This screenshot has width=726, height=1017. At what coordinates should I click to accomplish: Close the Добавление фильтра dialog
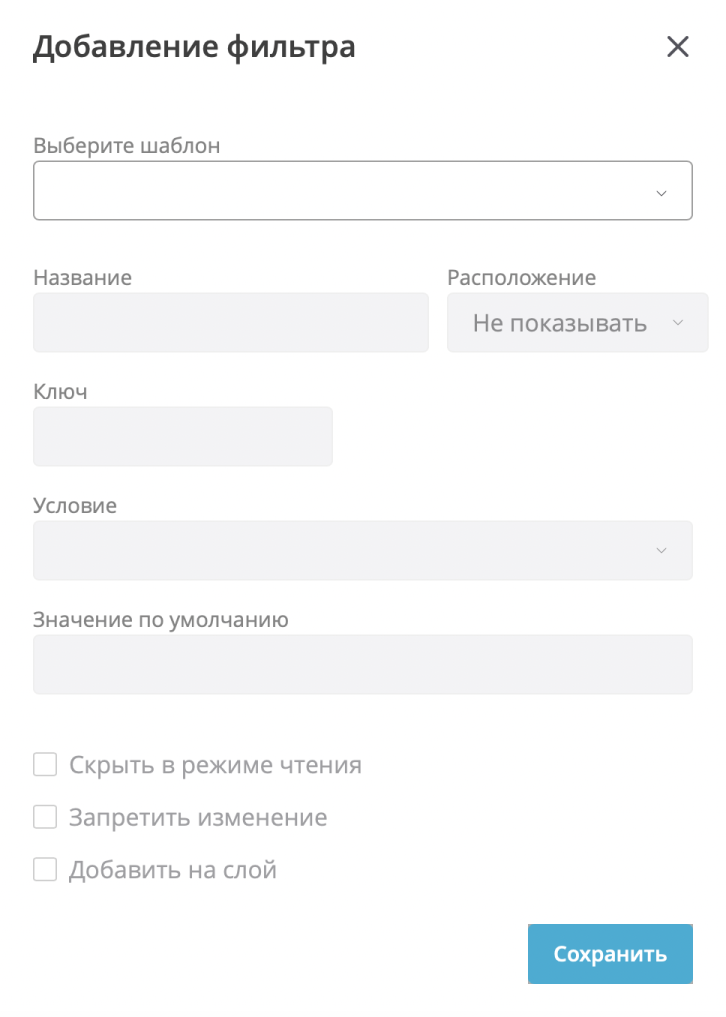click(x=678, y=47)
